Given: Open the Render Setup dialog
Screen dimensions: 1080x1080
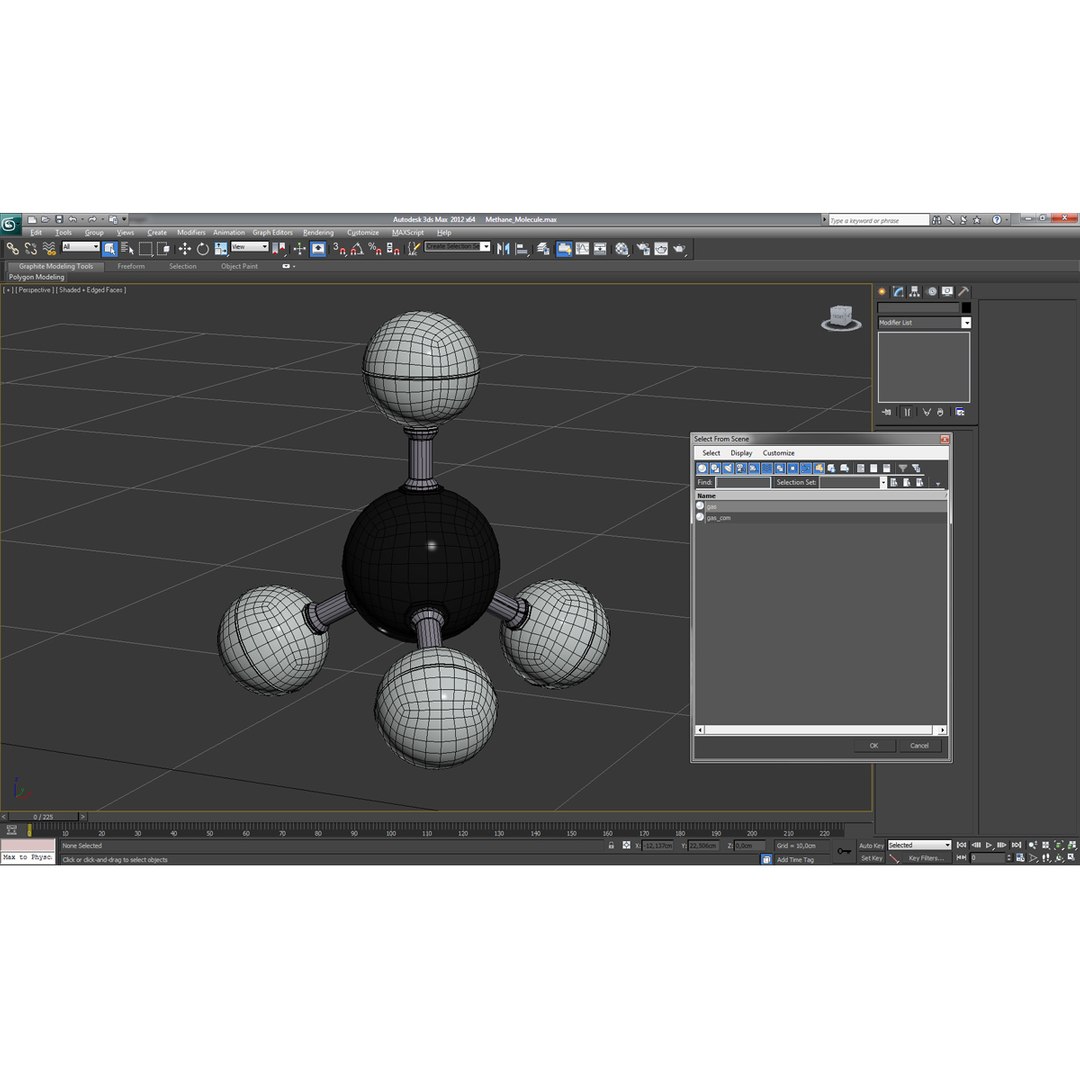Looking at the screenshot, I should pos(643,249).
